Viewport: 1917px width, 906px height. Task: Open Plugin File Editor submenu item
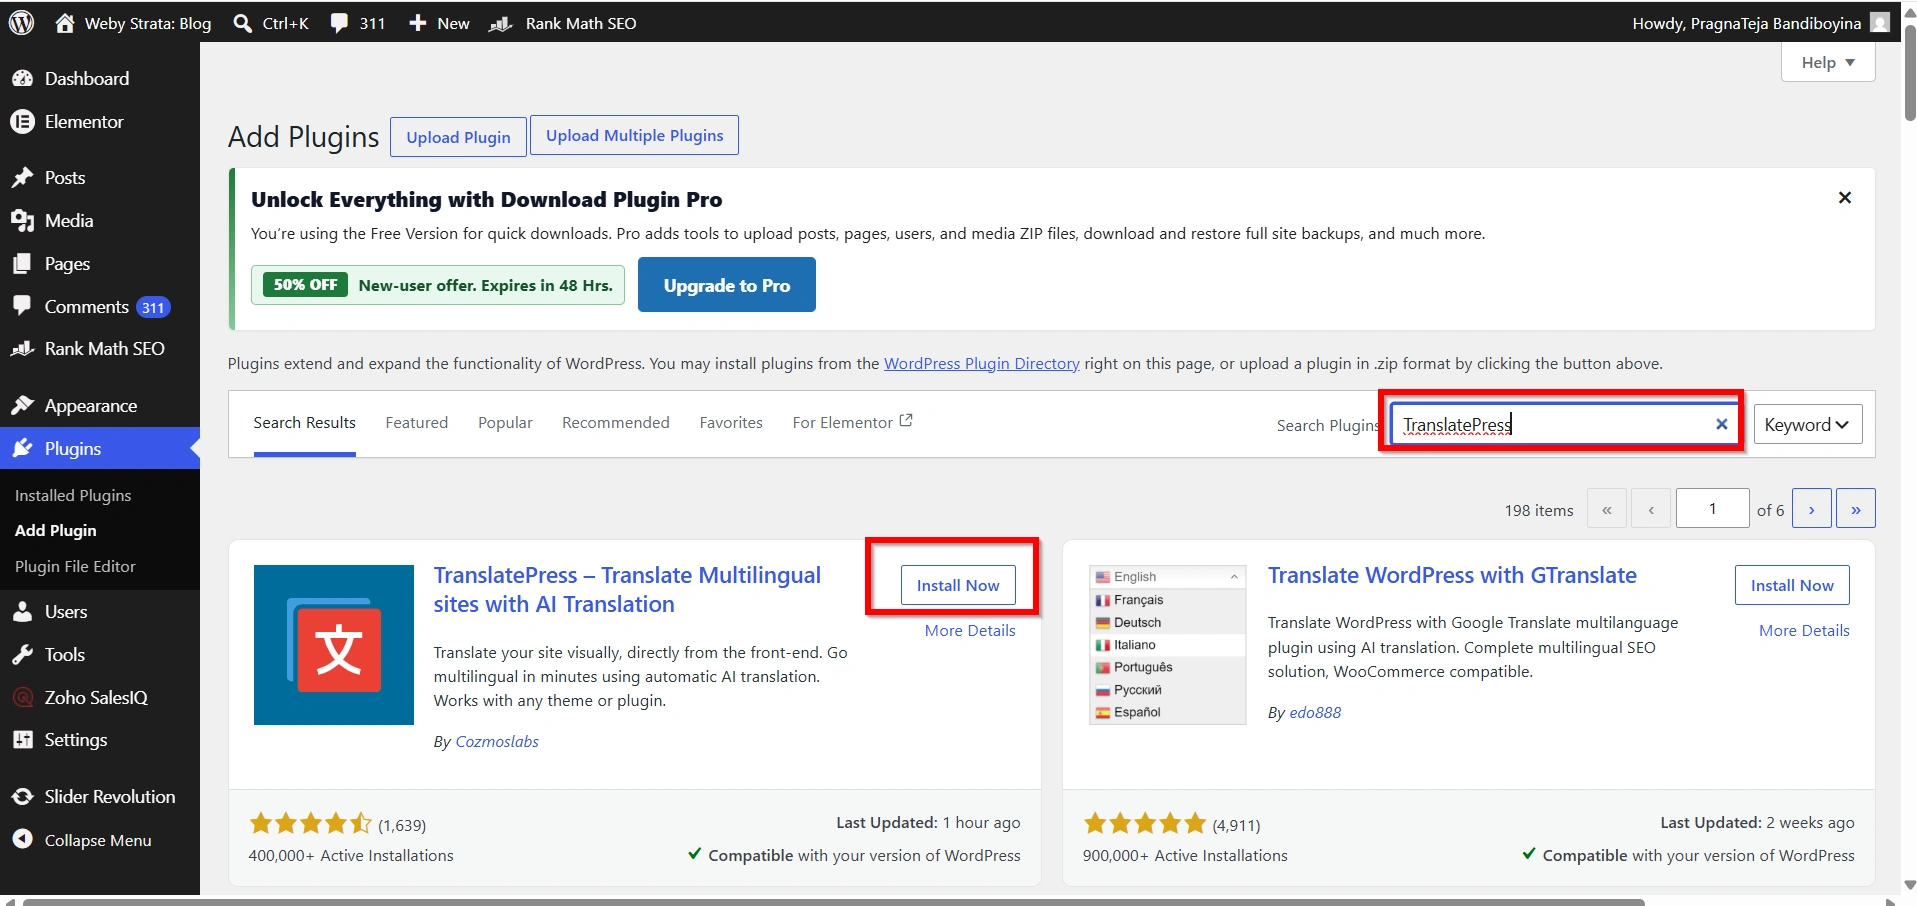click(75, 567)
